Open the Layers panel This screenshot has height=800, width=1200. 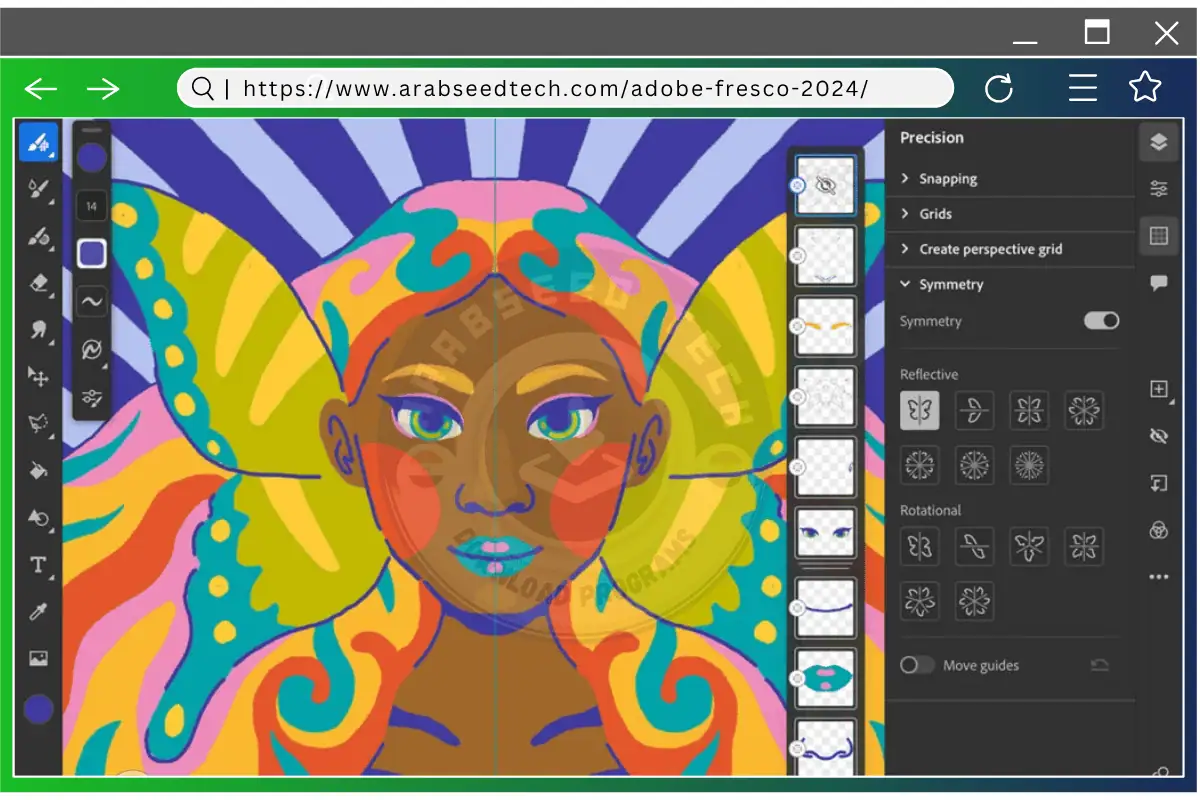coord(1159,142)
